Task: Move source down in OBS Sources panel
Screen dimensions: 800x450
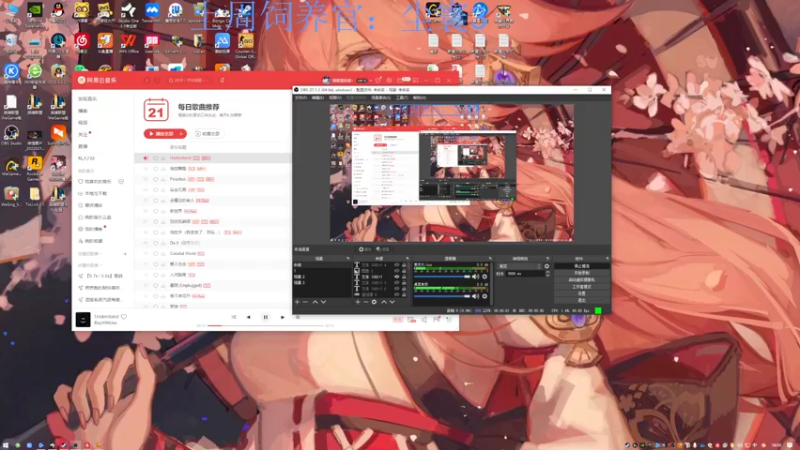Action: click(x=392, y=302)
